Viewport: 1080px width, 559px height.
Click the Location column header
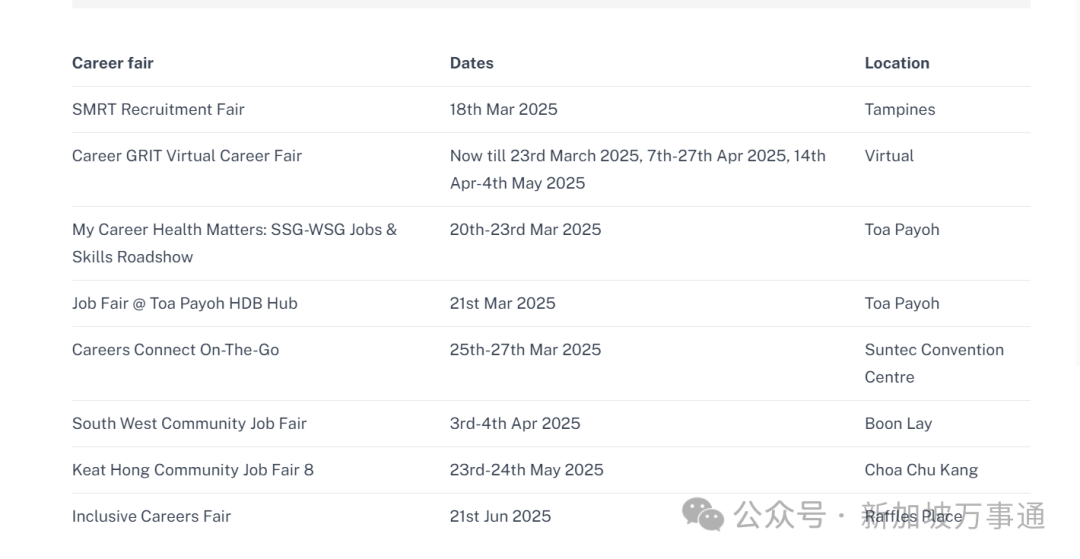tap(897, 63)
